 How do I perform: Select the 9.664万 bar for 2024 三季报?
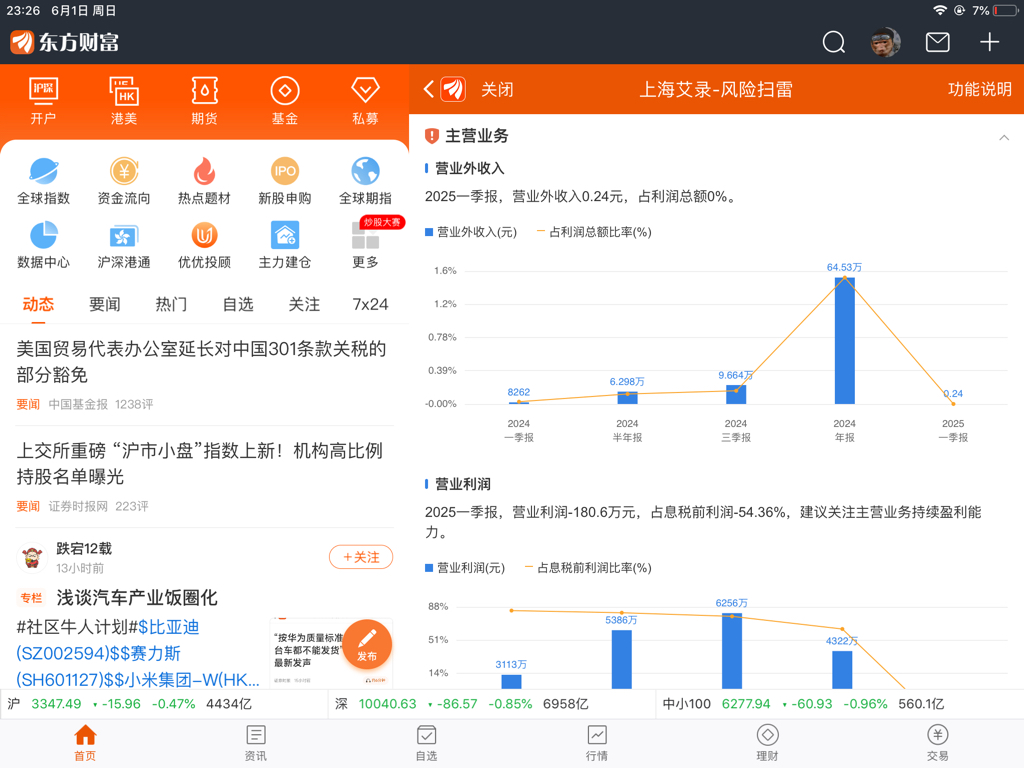pos(736,394)
